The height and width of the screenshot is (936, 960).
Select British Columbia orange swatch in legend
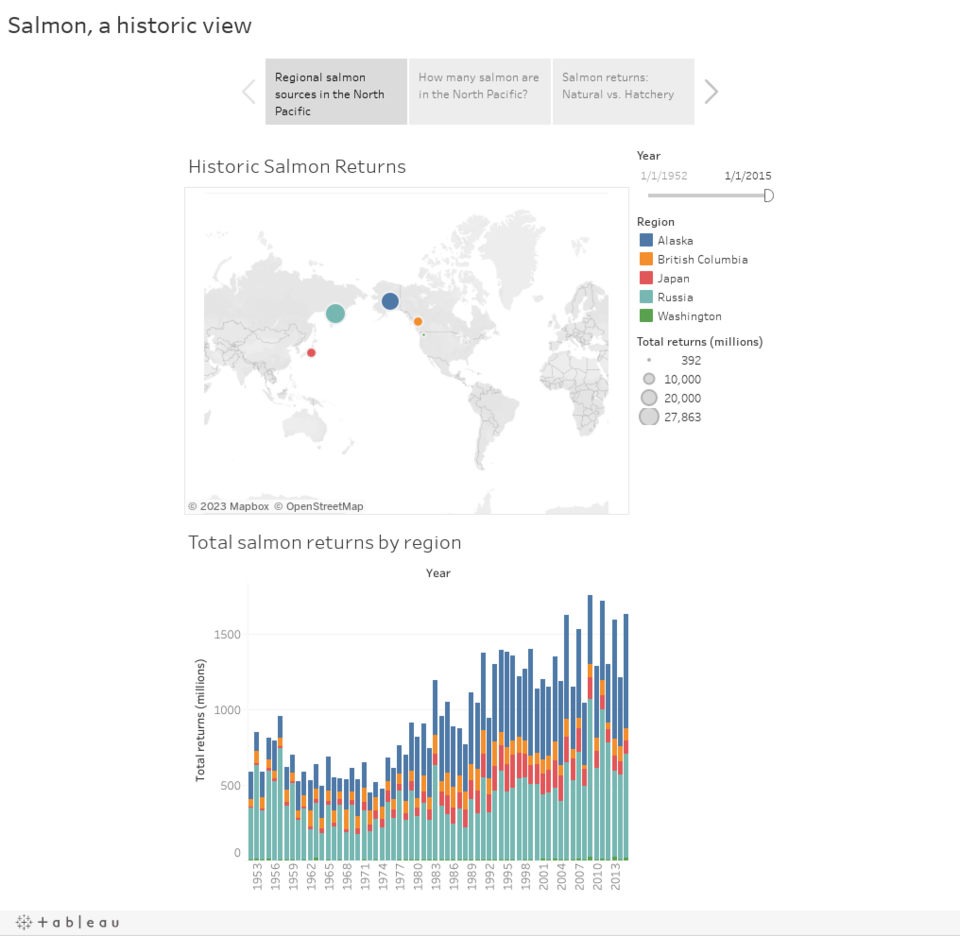pyautogui.click(x=646, y=259)
